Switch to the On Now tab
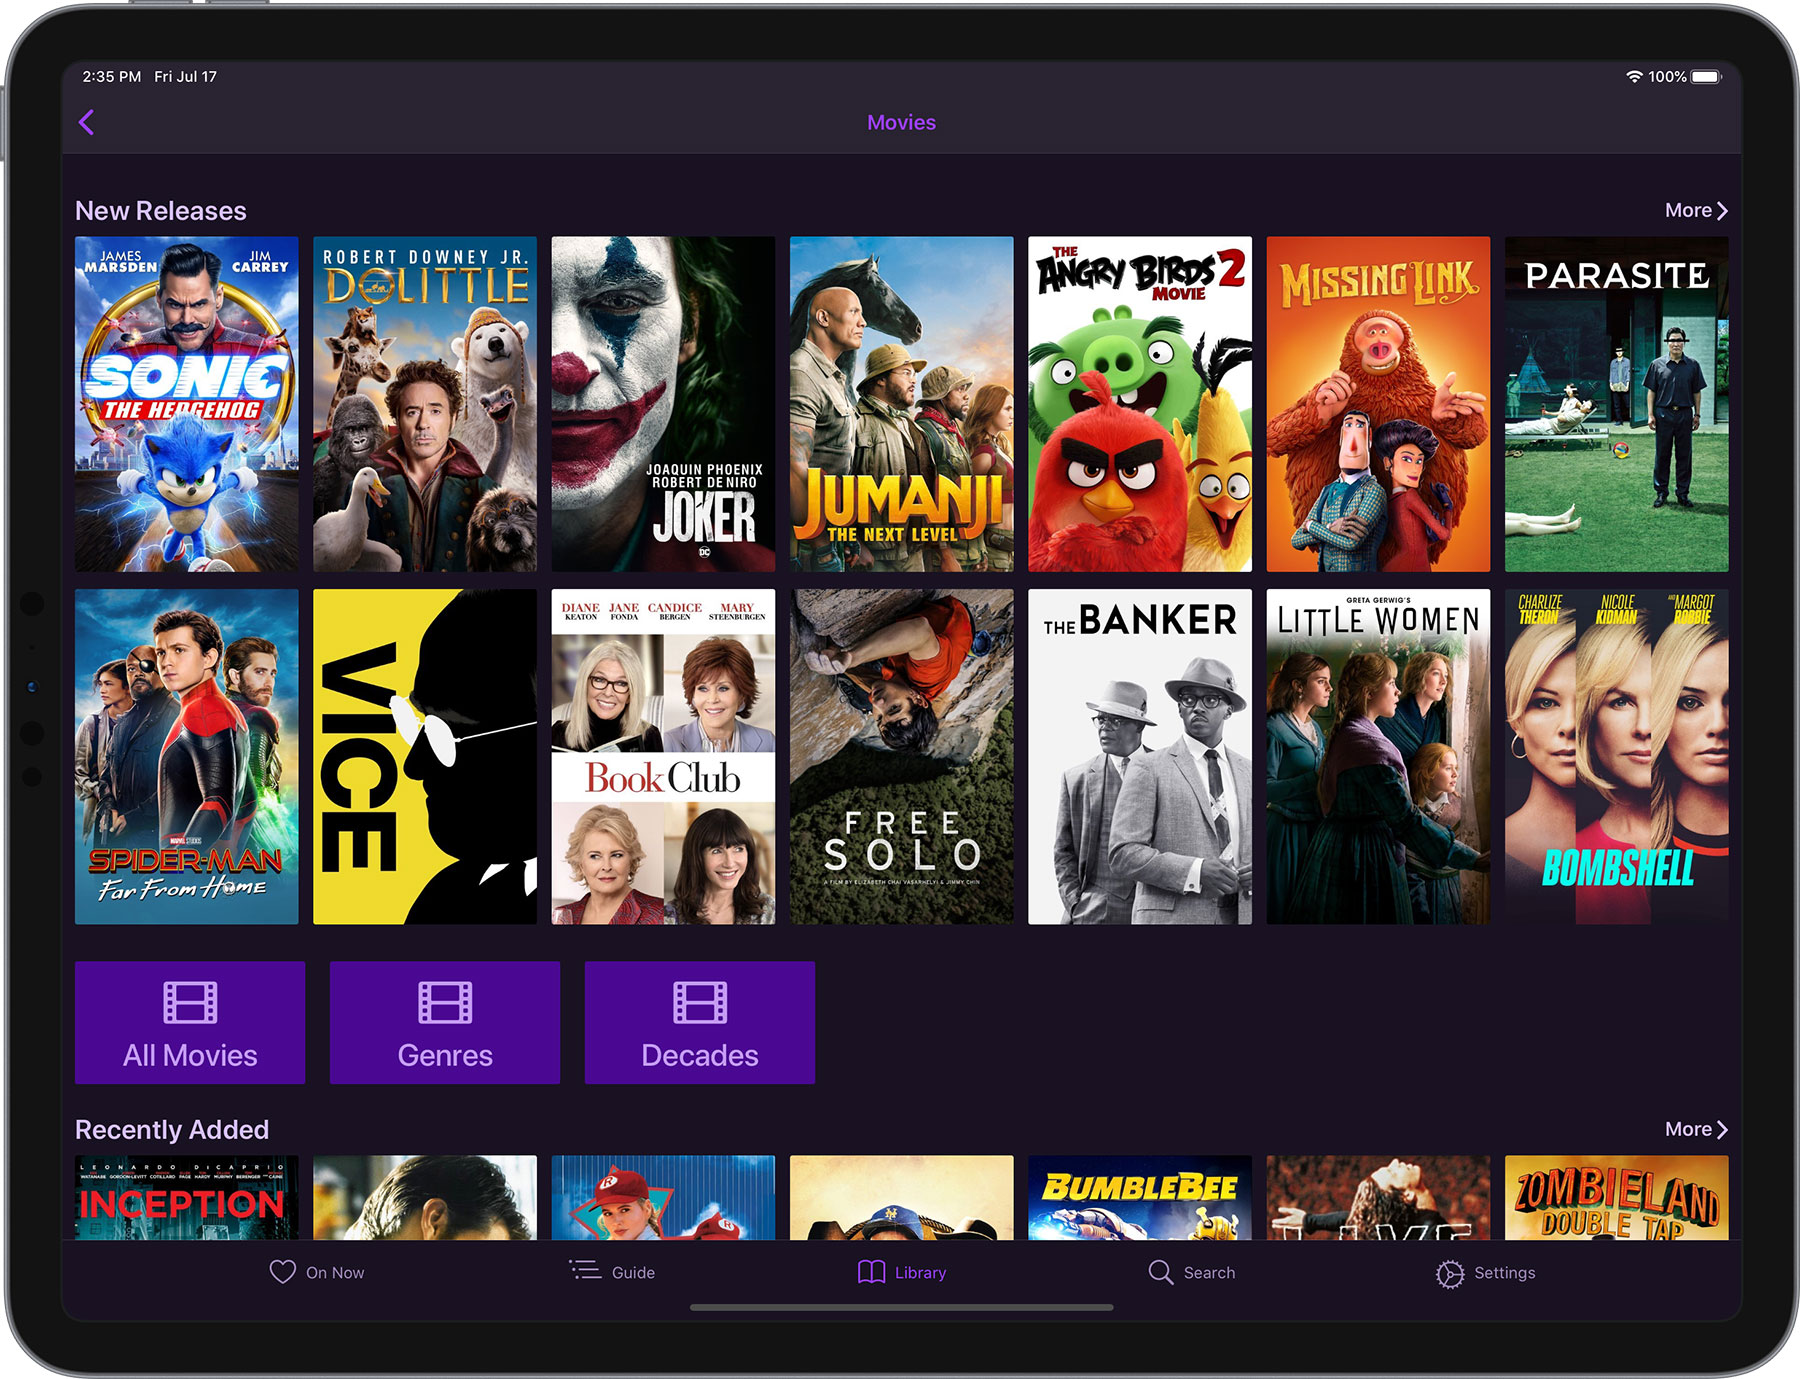This screenshot has width=1800, height=1379. click(318, 1272)
